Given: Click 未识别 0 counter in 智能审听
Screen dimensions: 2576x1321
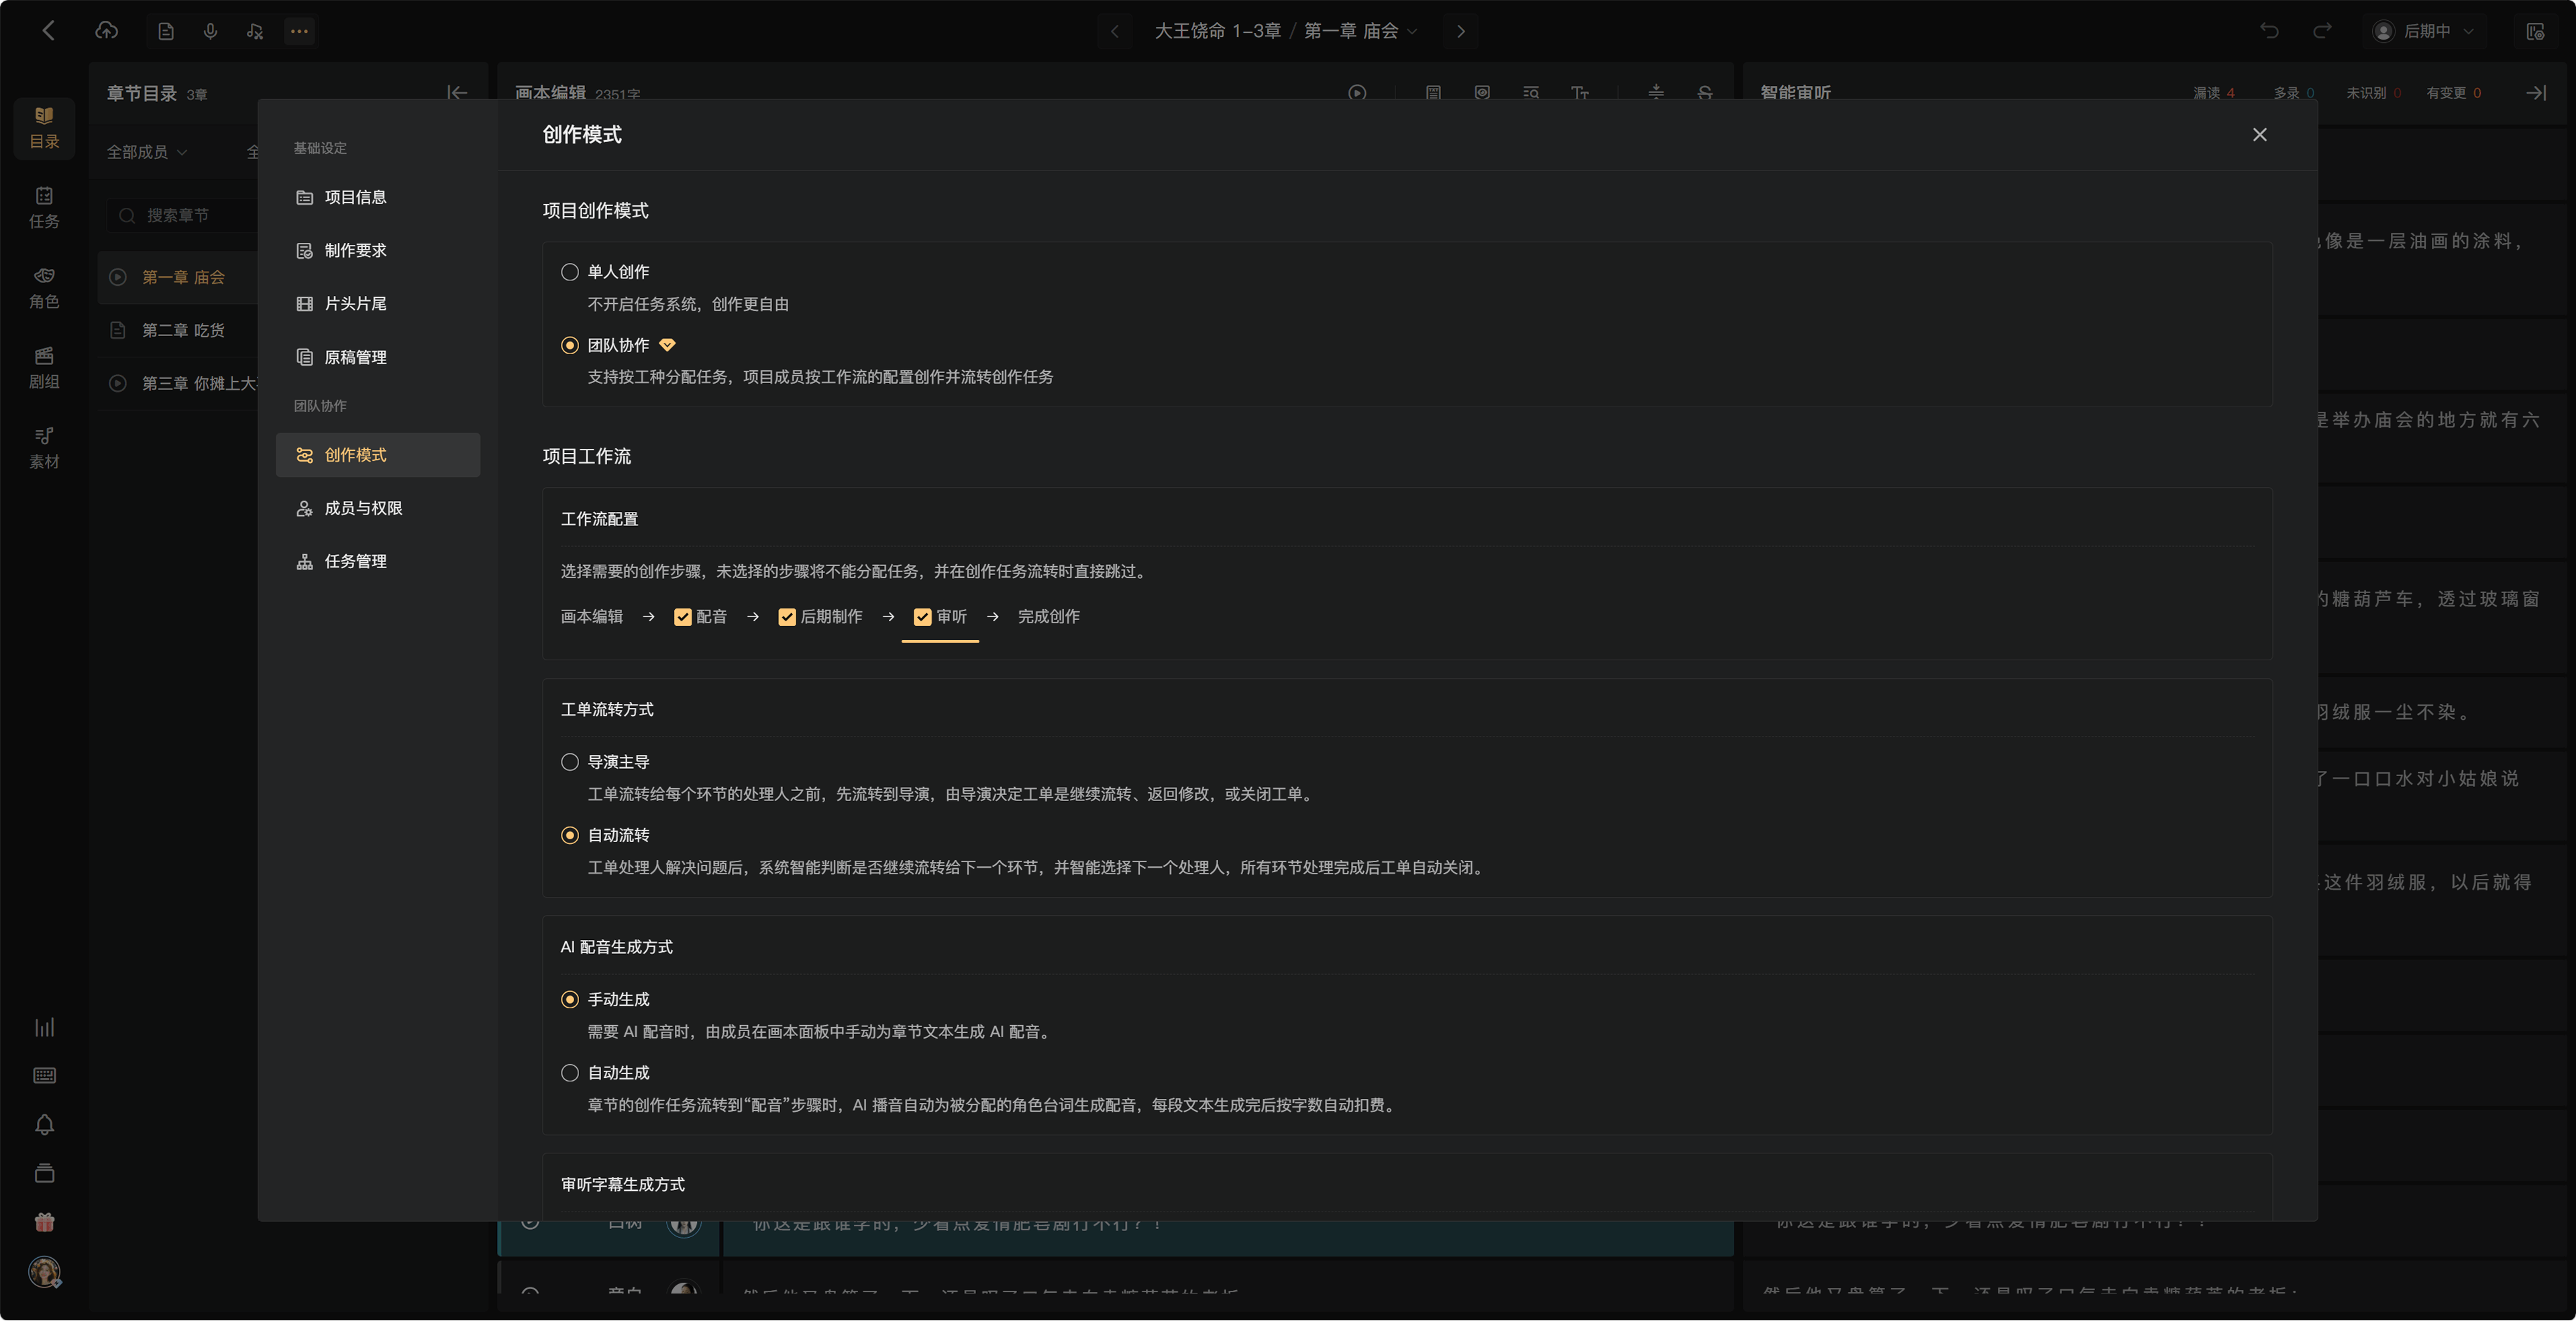Looking at the screenshot, I should (x=2374, y=93).
